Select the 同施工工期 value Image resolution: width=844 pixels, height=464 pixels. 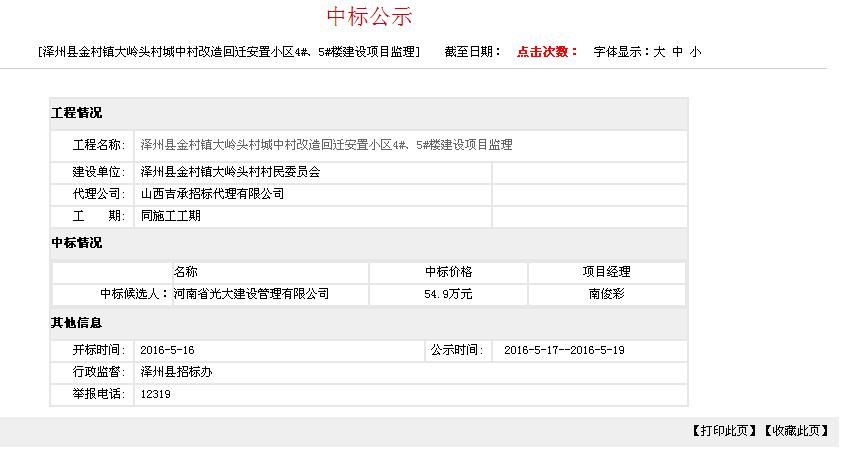point(171,216)
